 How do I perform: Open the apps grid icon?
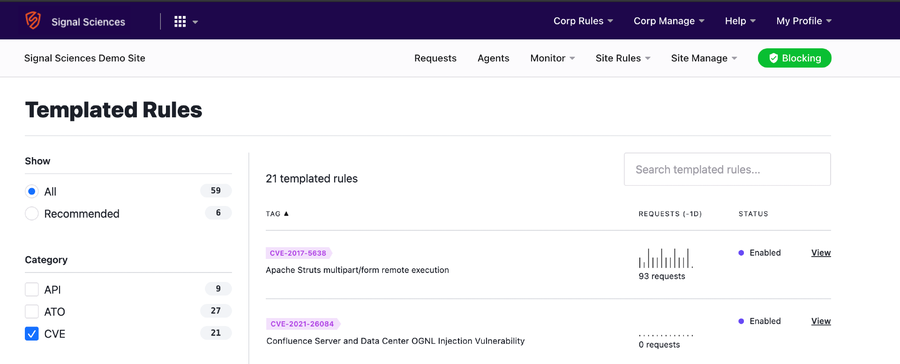(180, 22)
